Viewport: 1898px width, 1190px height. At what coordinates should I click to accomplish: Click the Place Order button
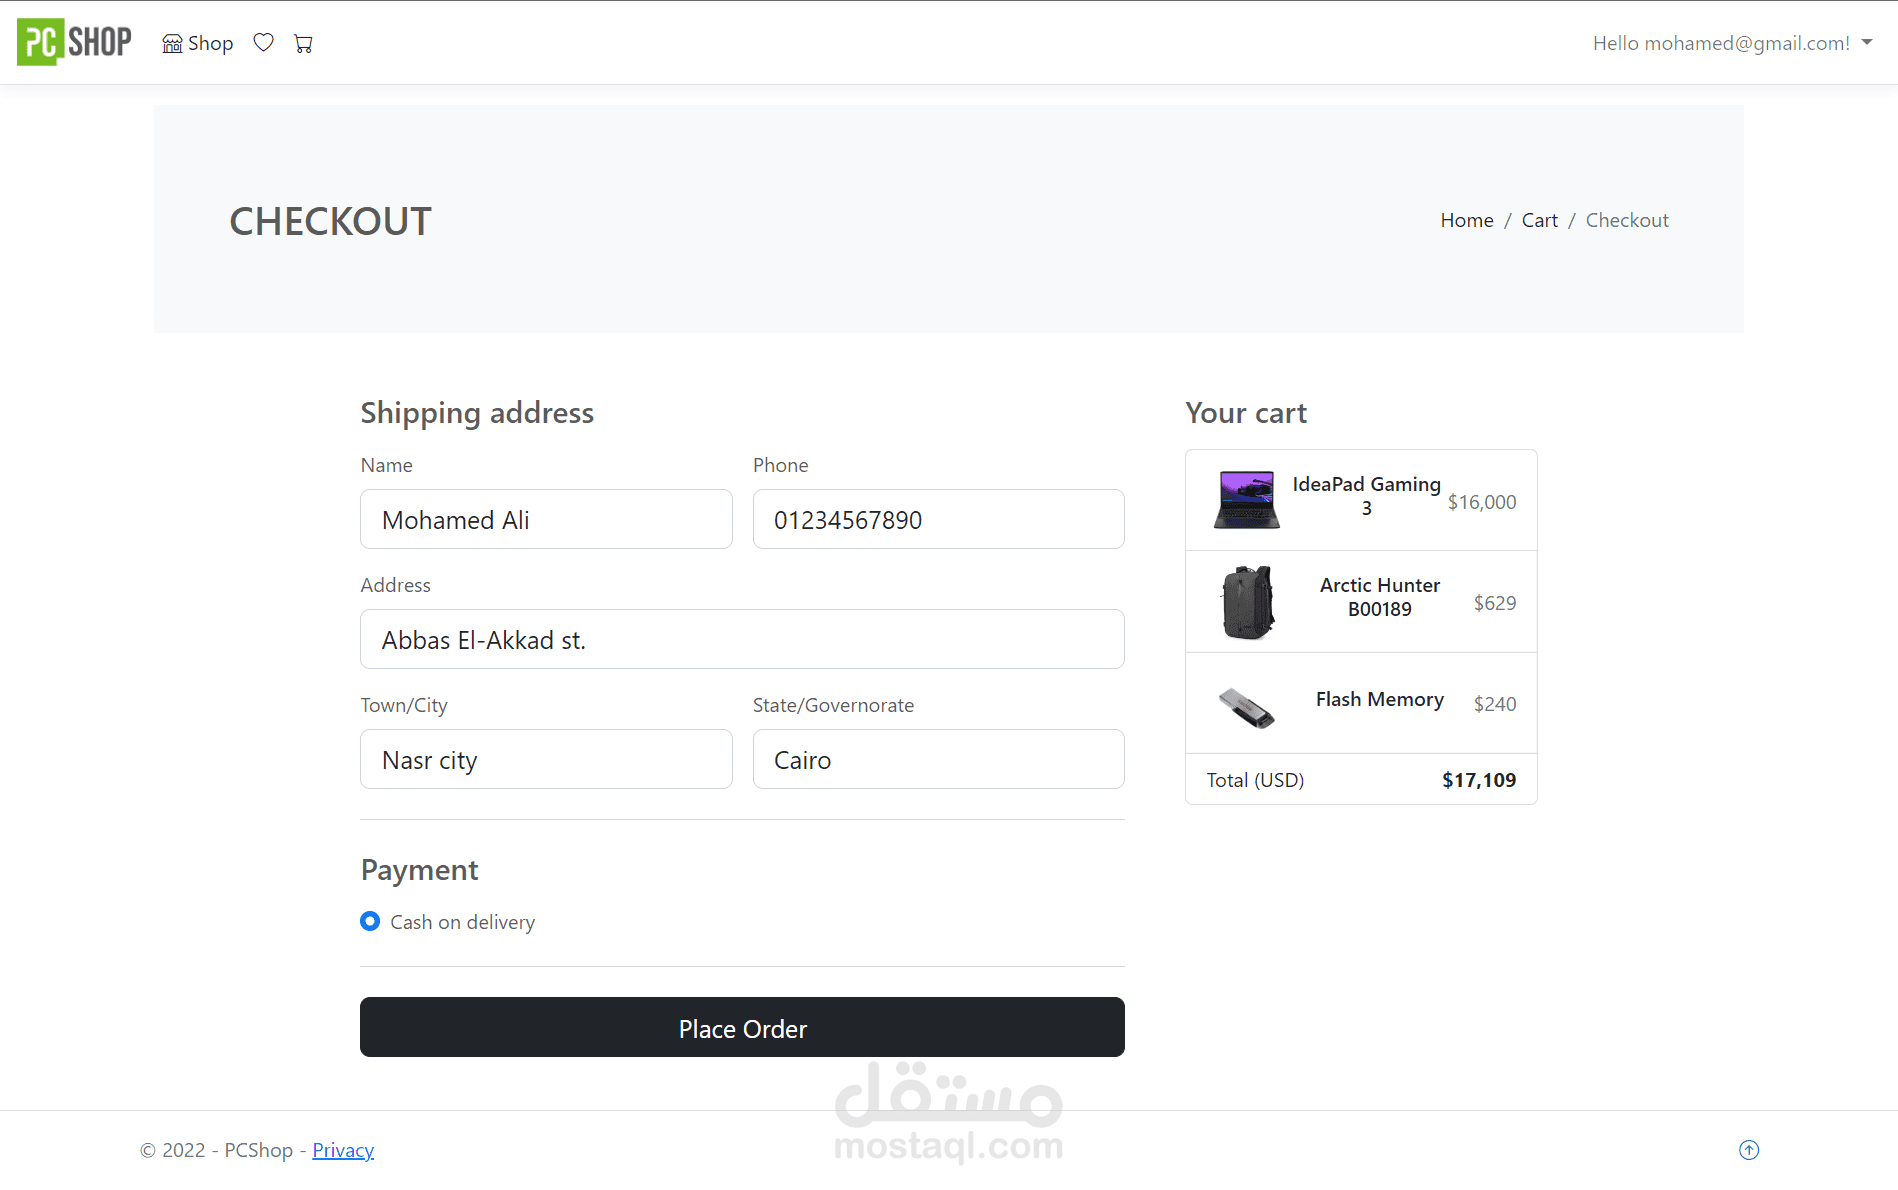(742, 1027)
